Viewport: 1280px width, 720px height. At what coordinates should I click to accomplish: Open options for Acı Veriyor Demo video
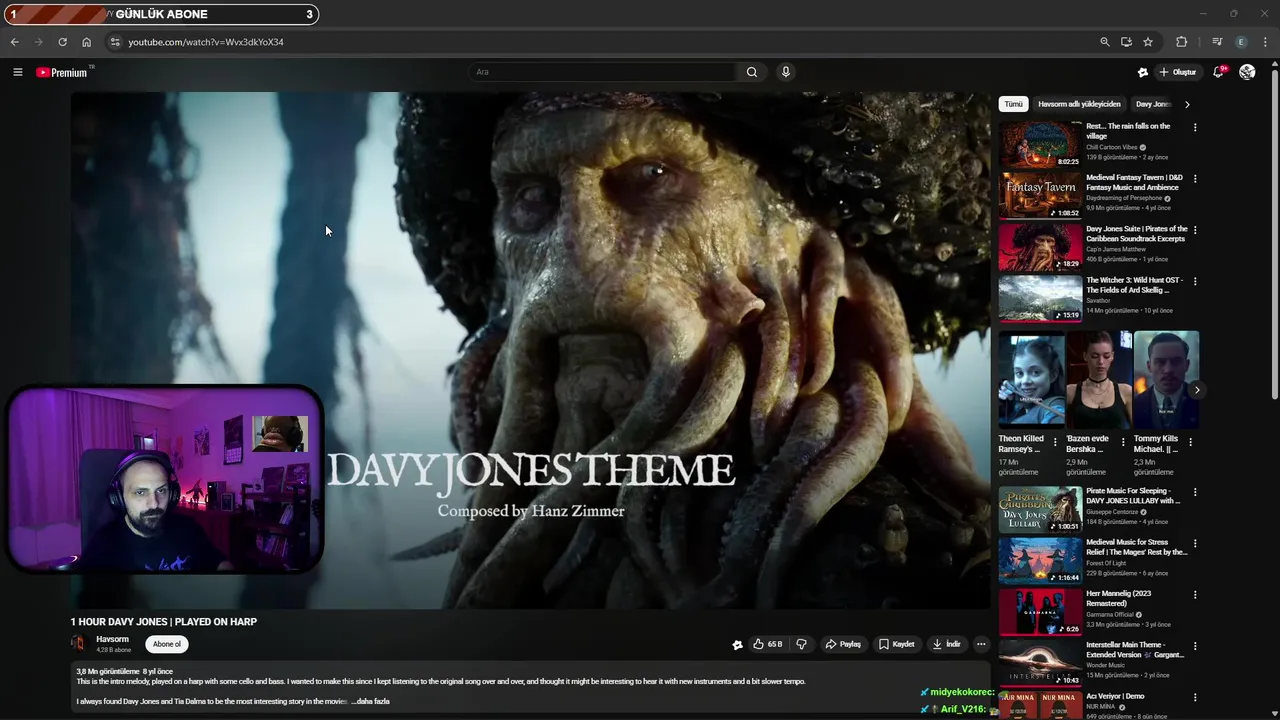pyautogui.click(x=1194, y=697)
